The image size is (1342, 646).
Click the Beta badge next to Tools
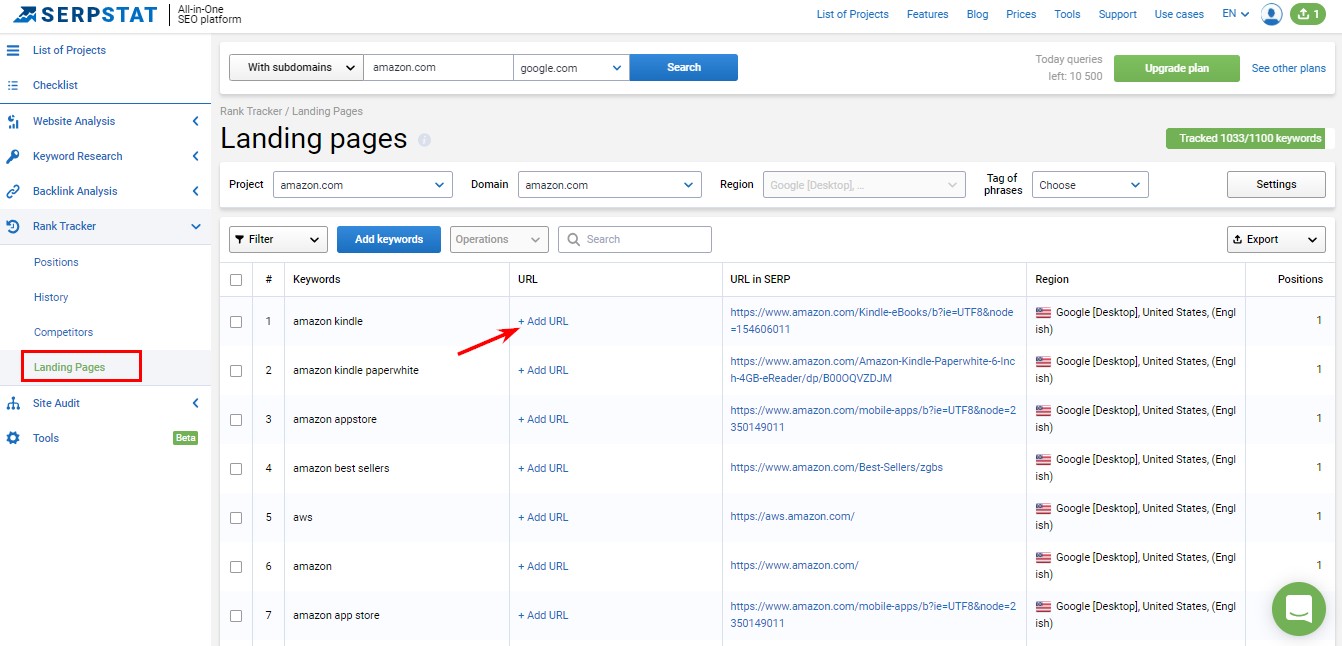click(x=185, y=438)
